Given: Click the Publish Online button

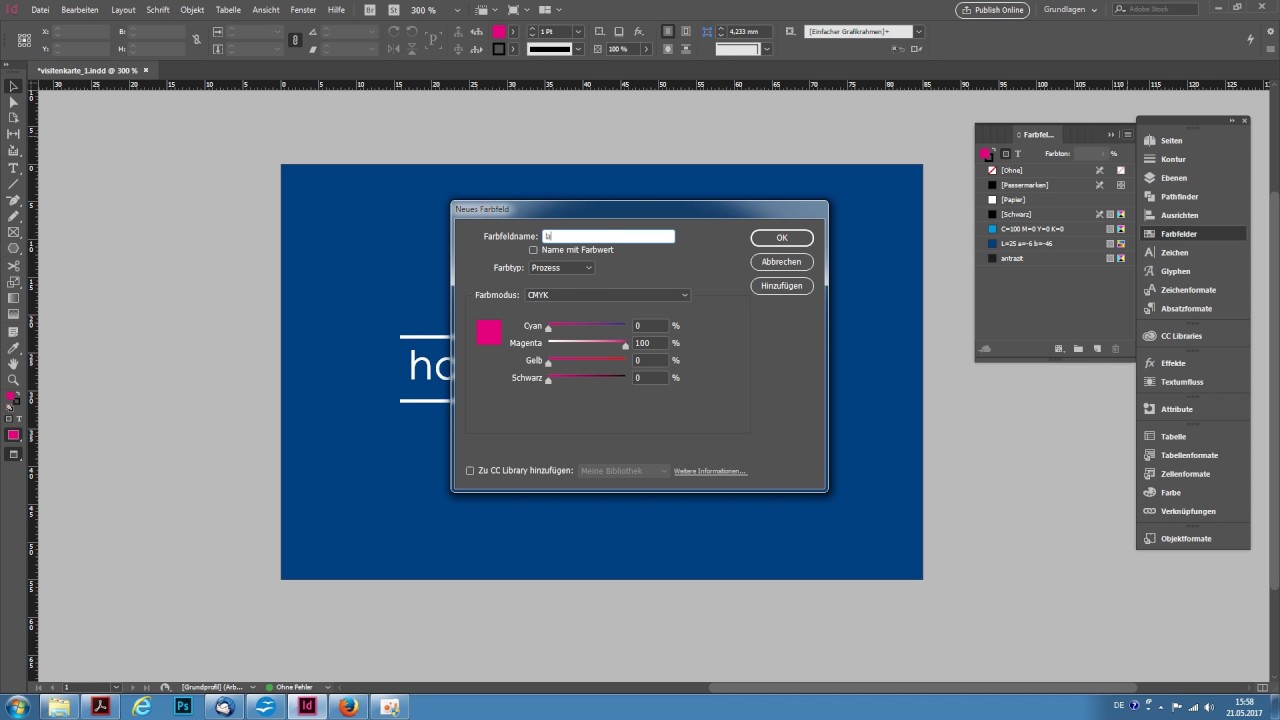Looking at the screenshot, I should (992, 10).
